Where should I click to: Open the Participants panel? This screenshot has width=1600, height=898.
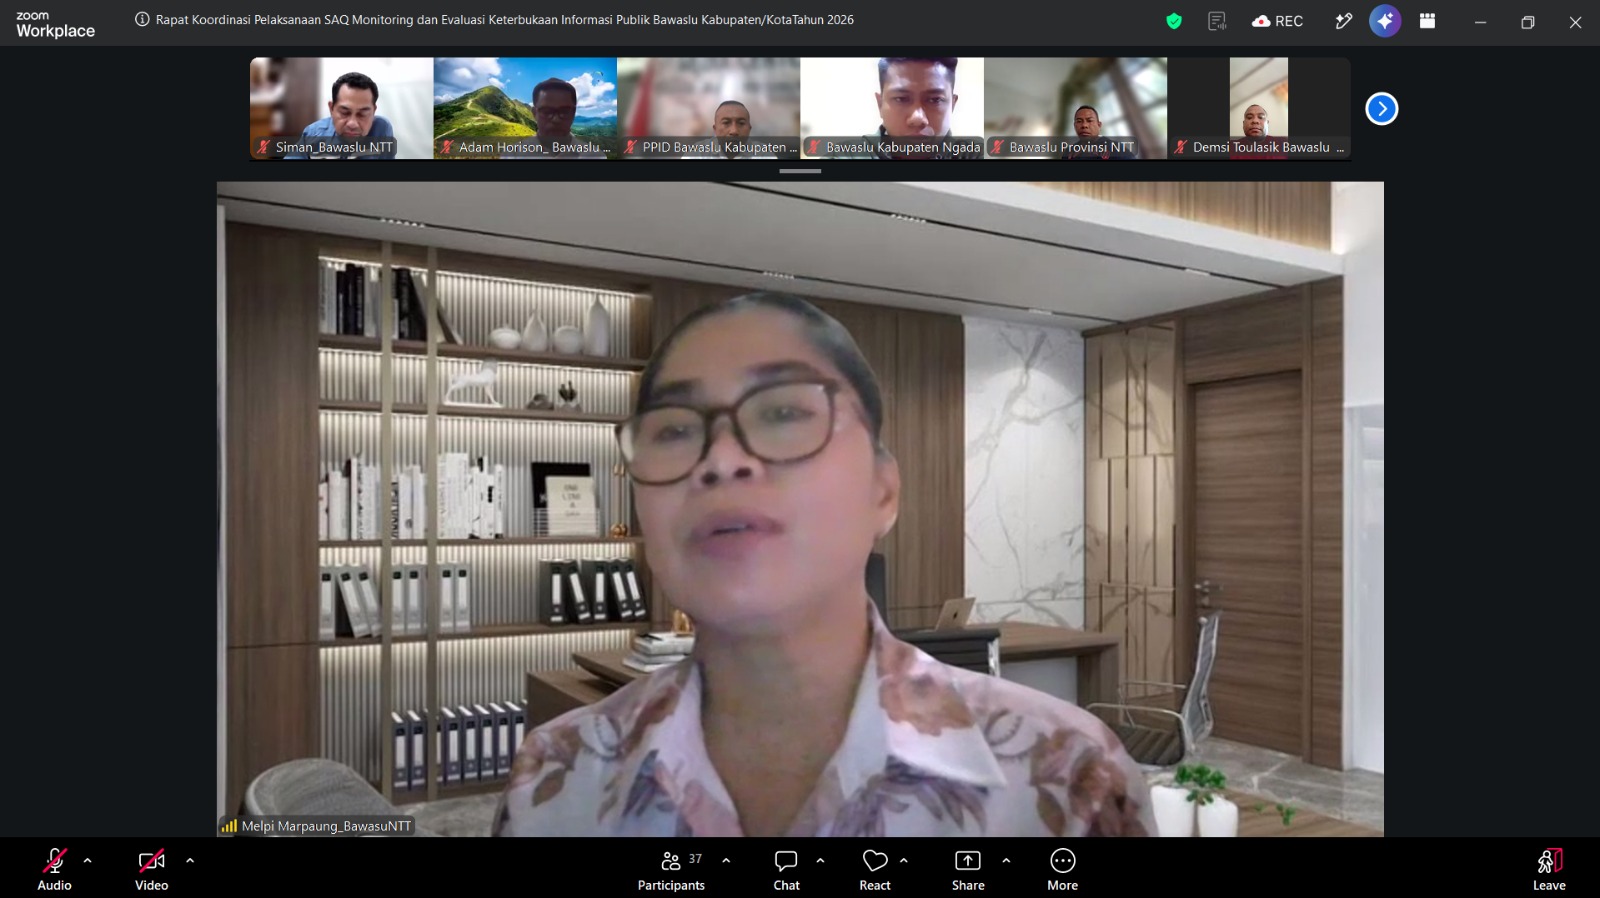point(671,869)
